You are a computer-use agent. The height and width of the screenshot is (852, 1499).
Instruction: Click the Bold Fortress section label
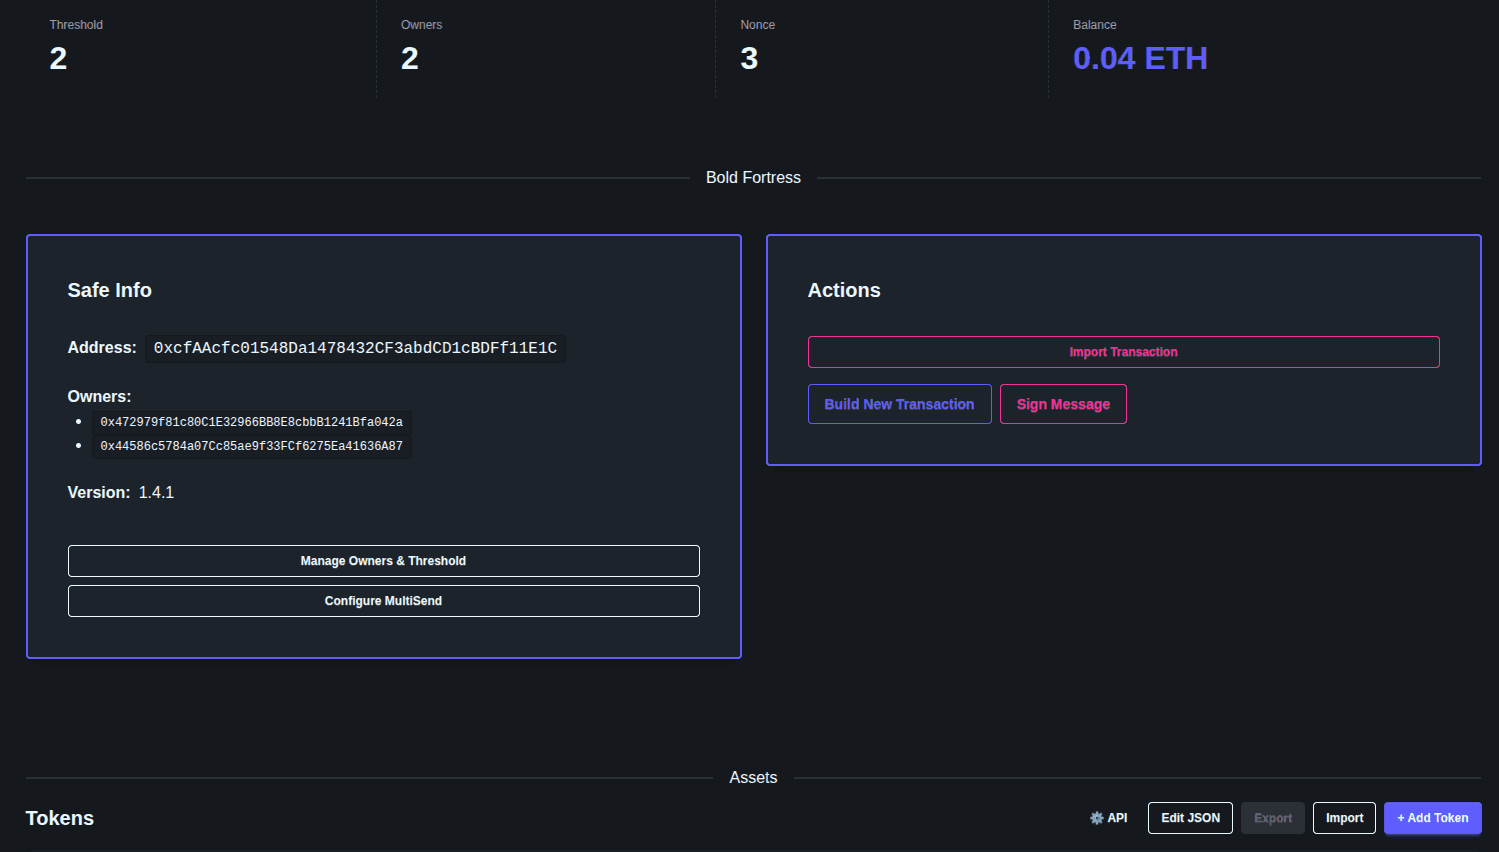(x=753, y=177)
